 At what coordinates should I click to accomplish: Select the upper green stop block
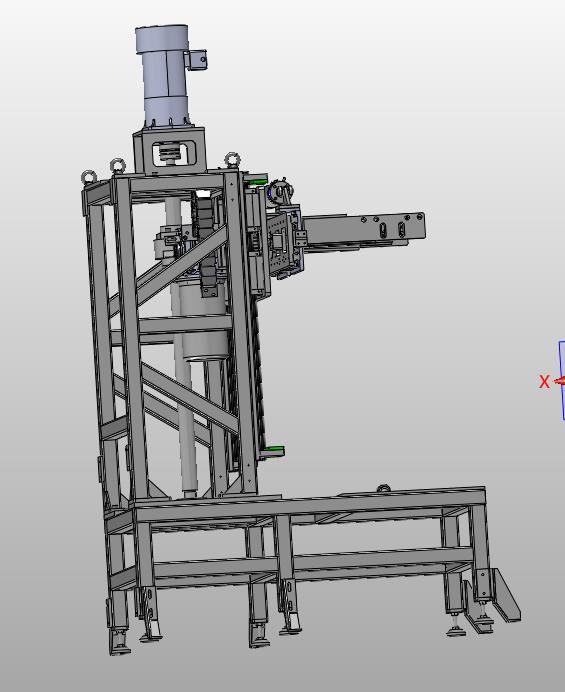(x=256, y=181)
